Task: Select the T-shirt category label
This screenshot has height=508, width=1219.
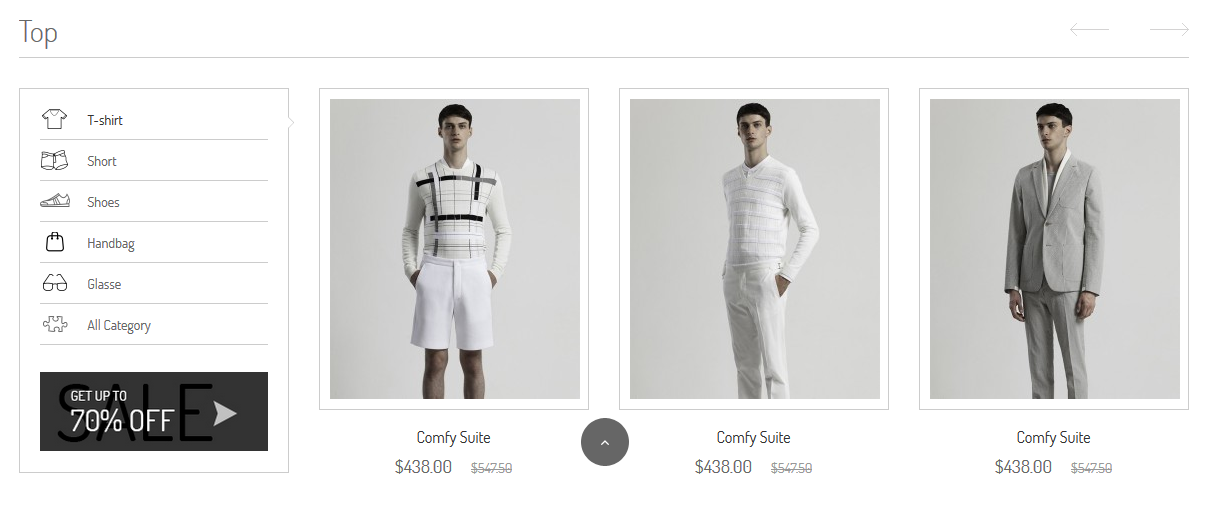Action: (x=105, y=120)
